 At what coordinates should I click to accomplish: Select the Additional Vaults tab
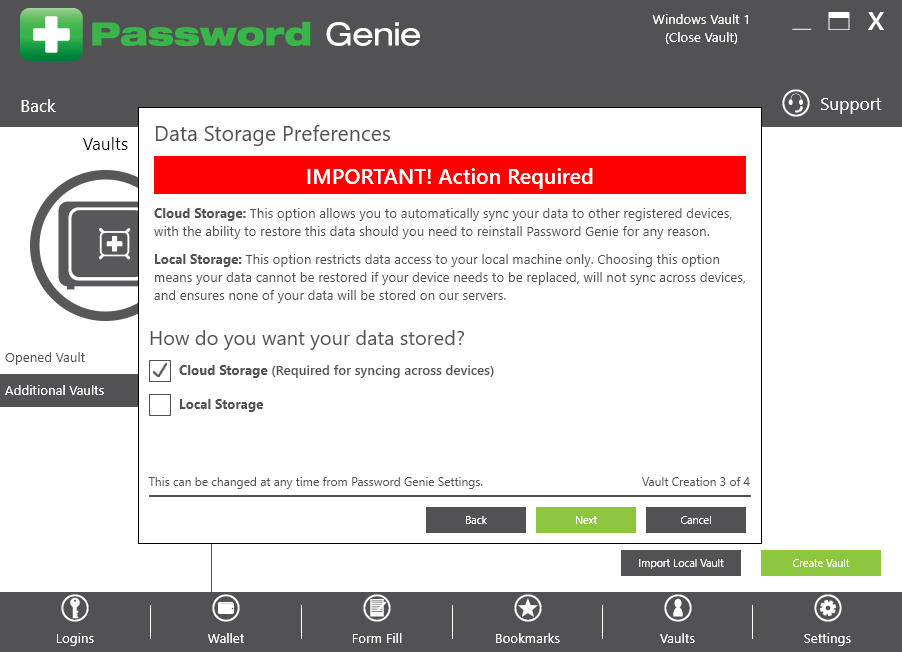(x=69, y=390)
